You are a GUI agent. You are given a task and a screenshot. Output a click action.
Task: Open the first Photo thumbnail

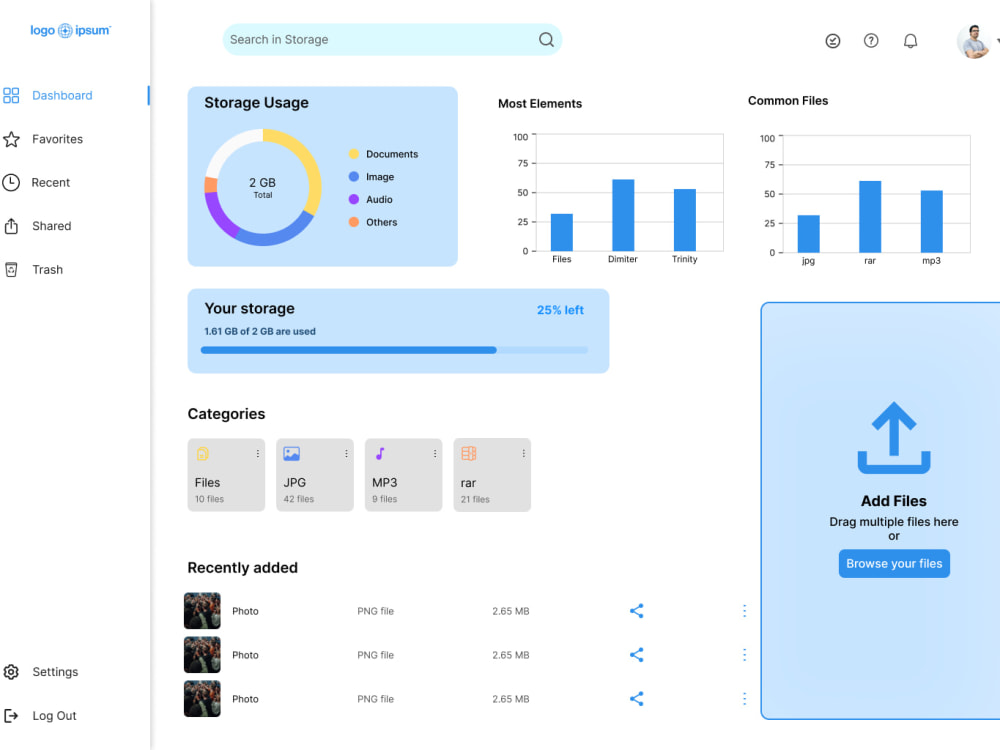202,611
